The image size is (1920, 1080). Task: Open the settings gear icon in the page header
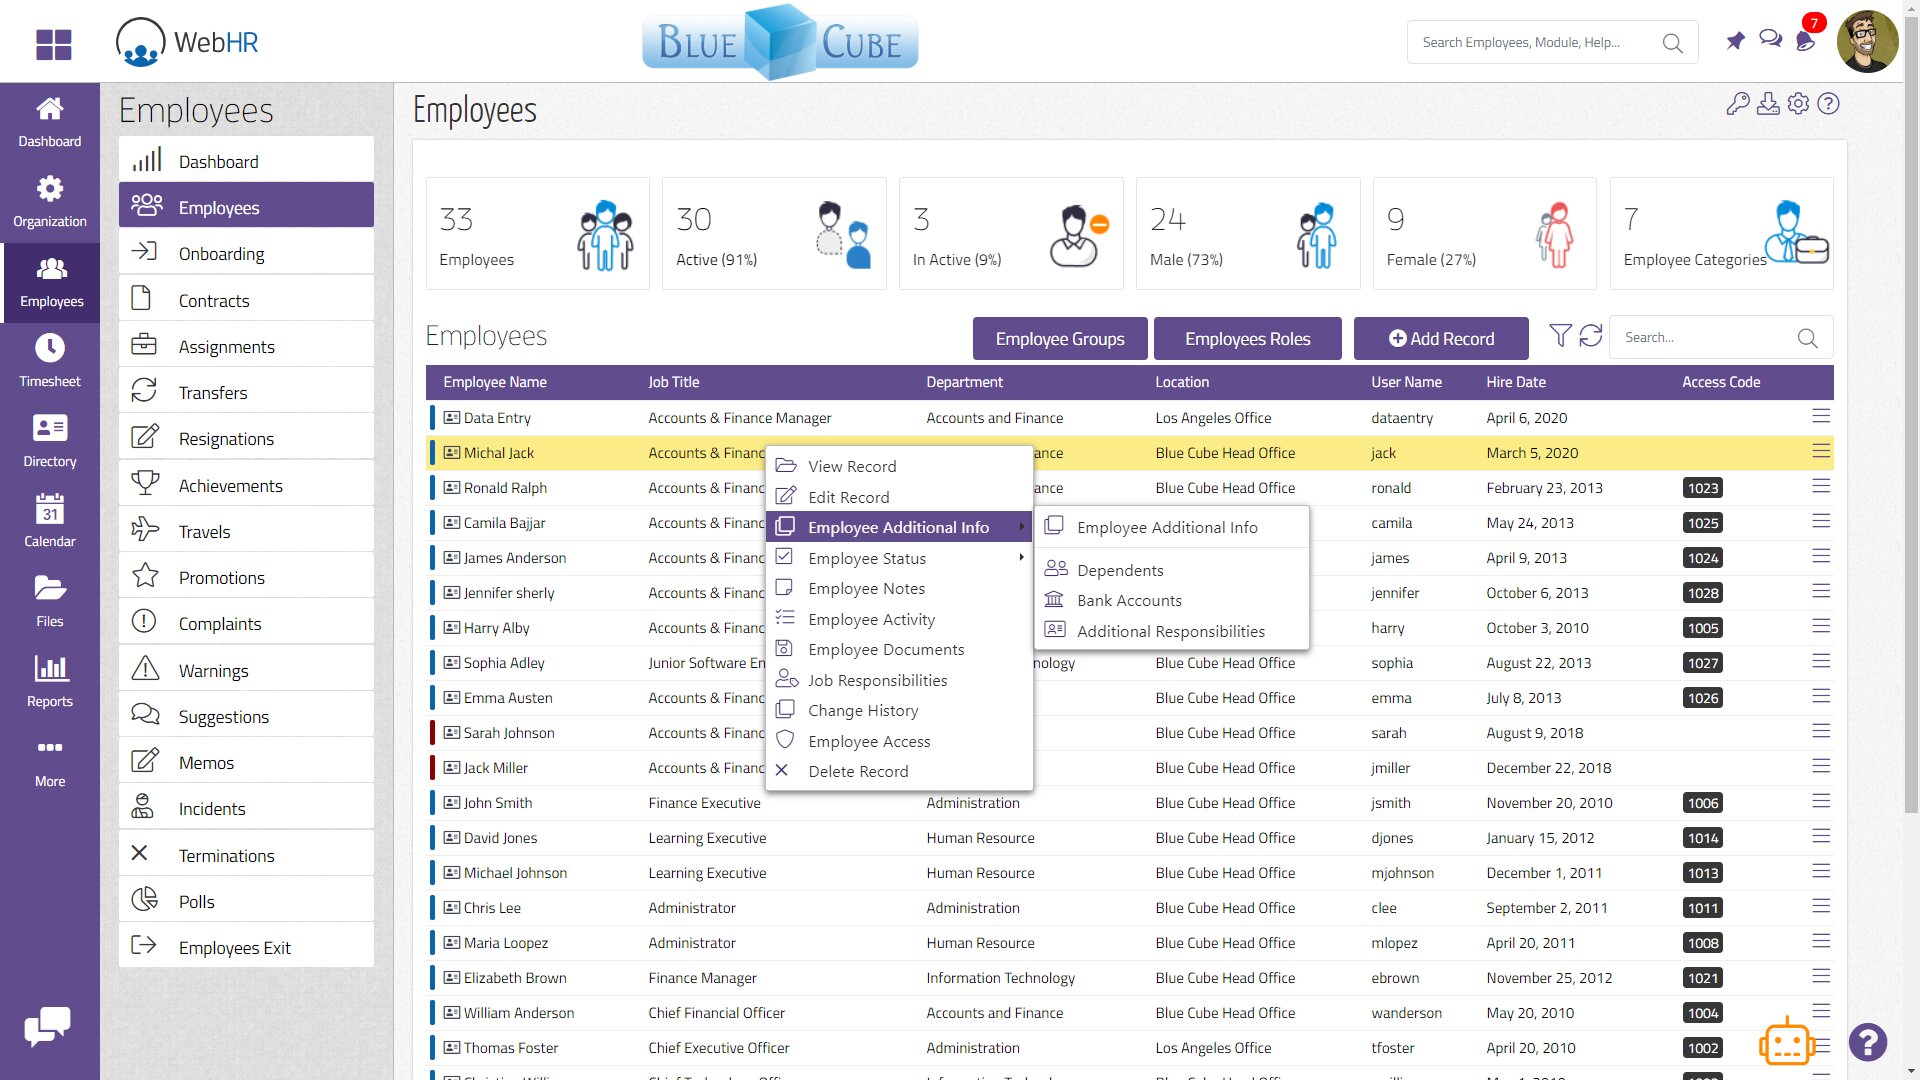pos(1798,104)
